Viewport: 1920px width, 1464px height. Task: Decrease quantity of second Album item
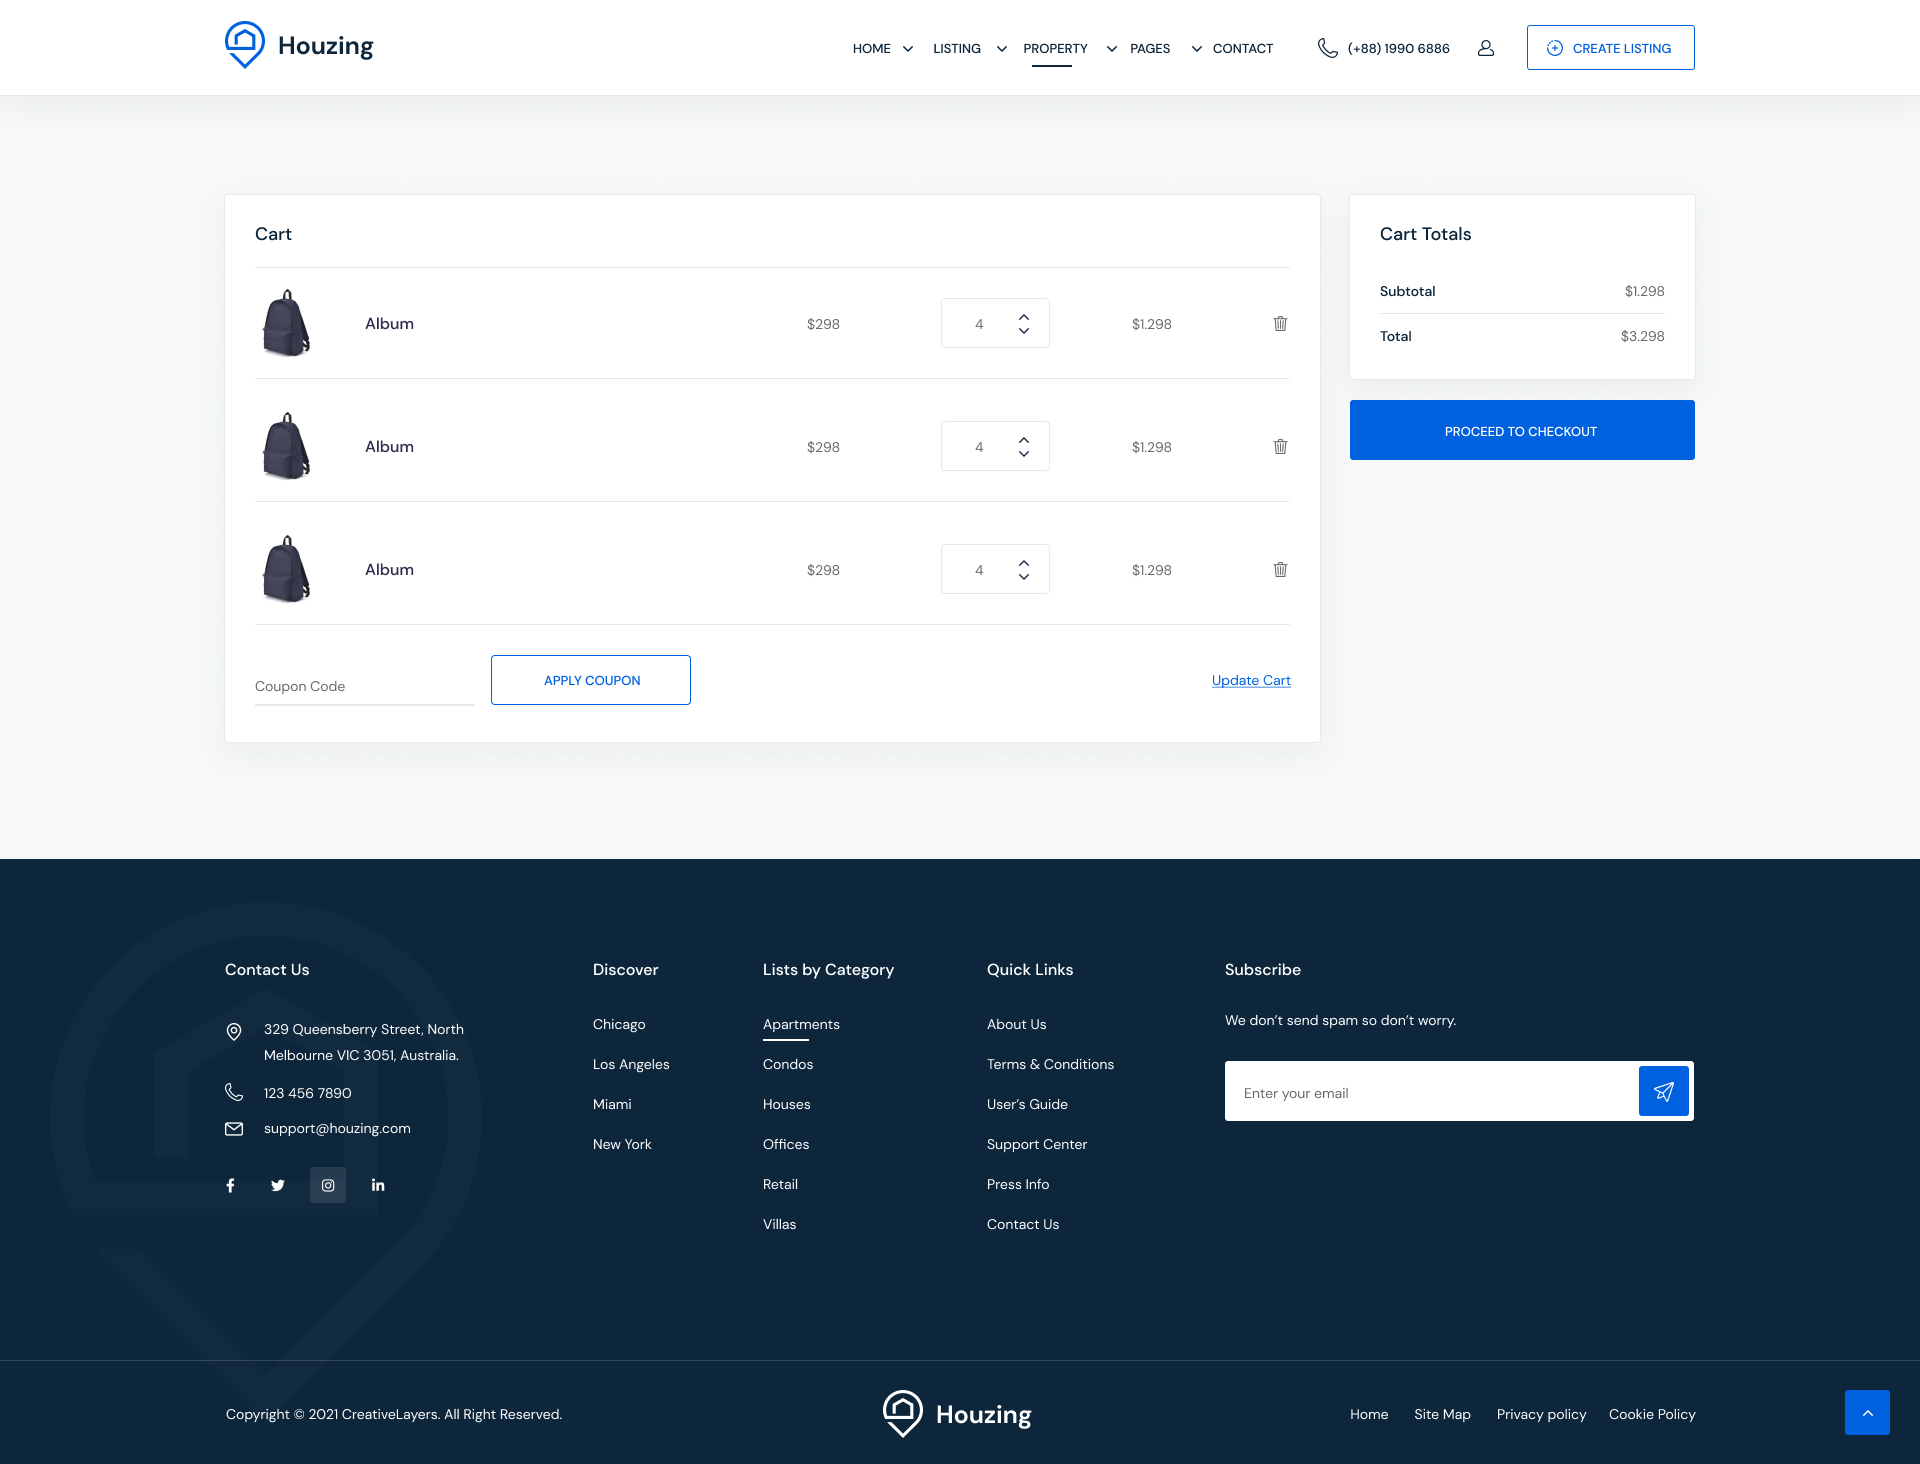(x=1024, y=454)
